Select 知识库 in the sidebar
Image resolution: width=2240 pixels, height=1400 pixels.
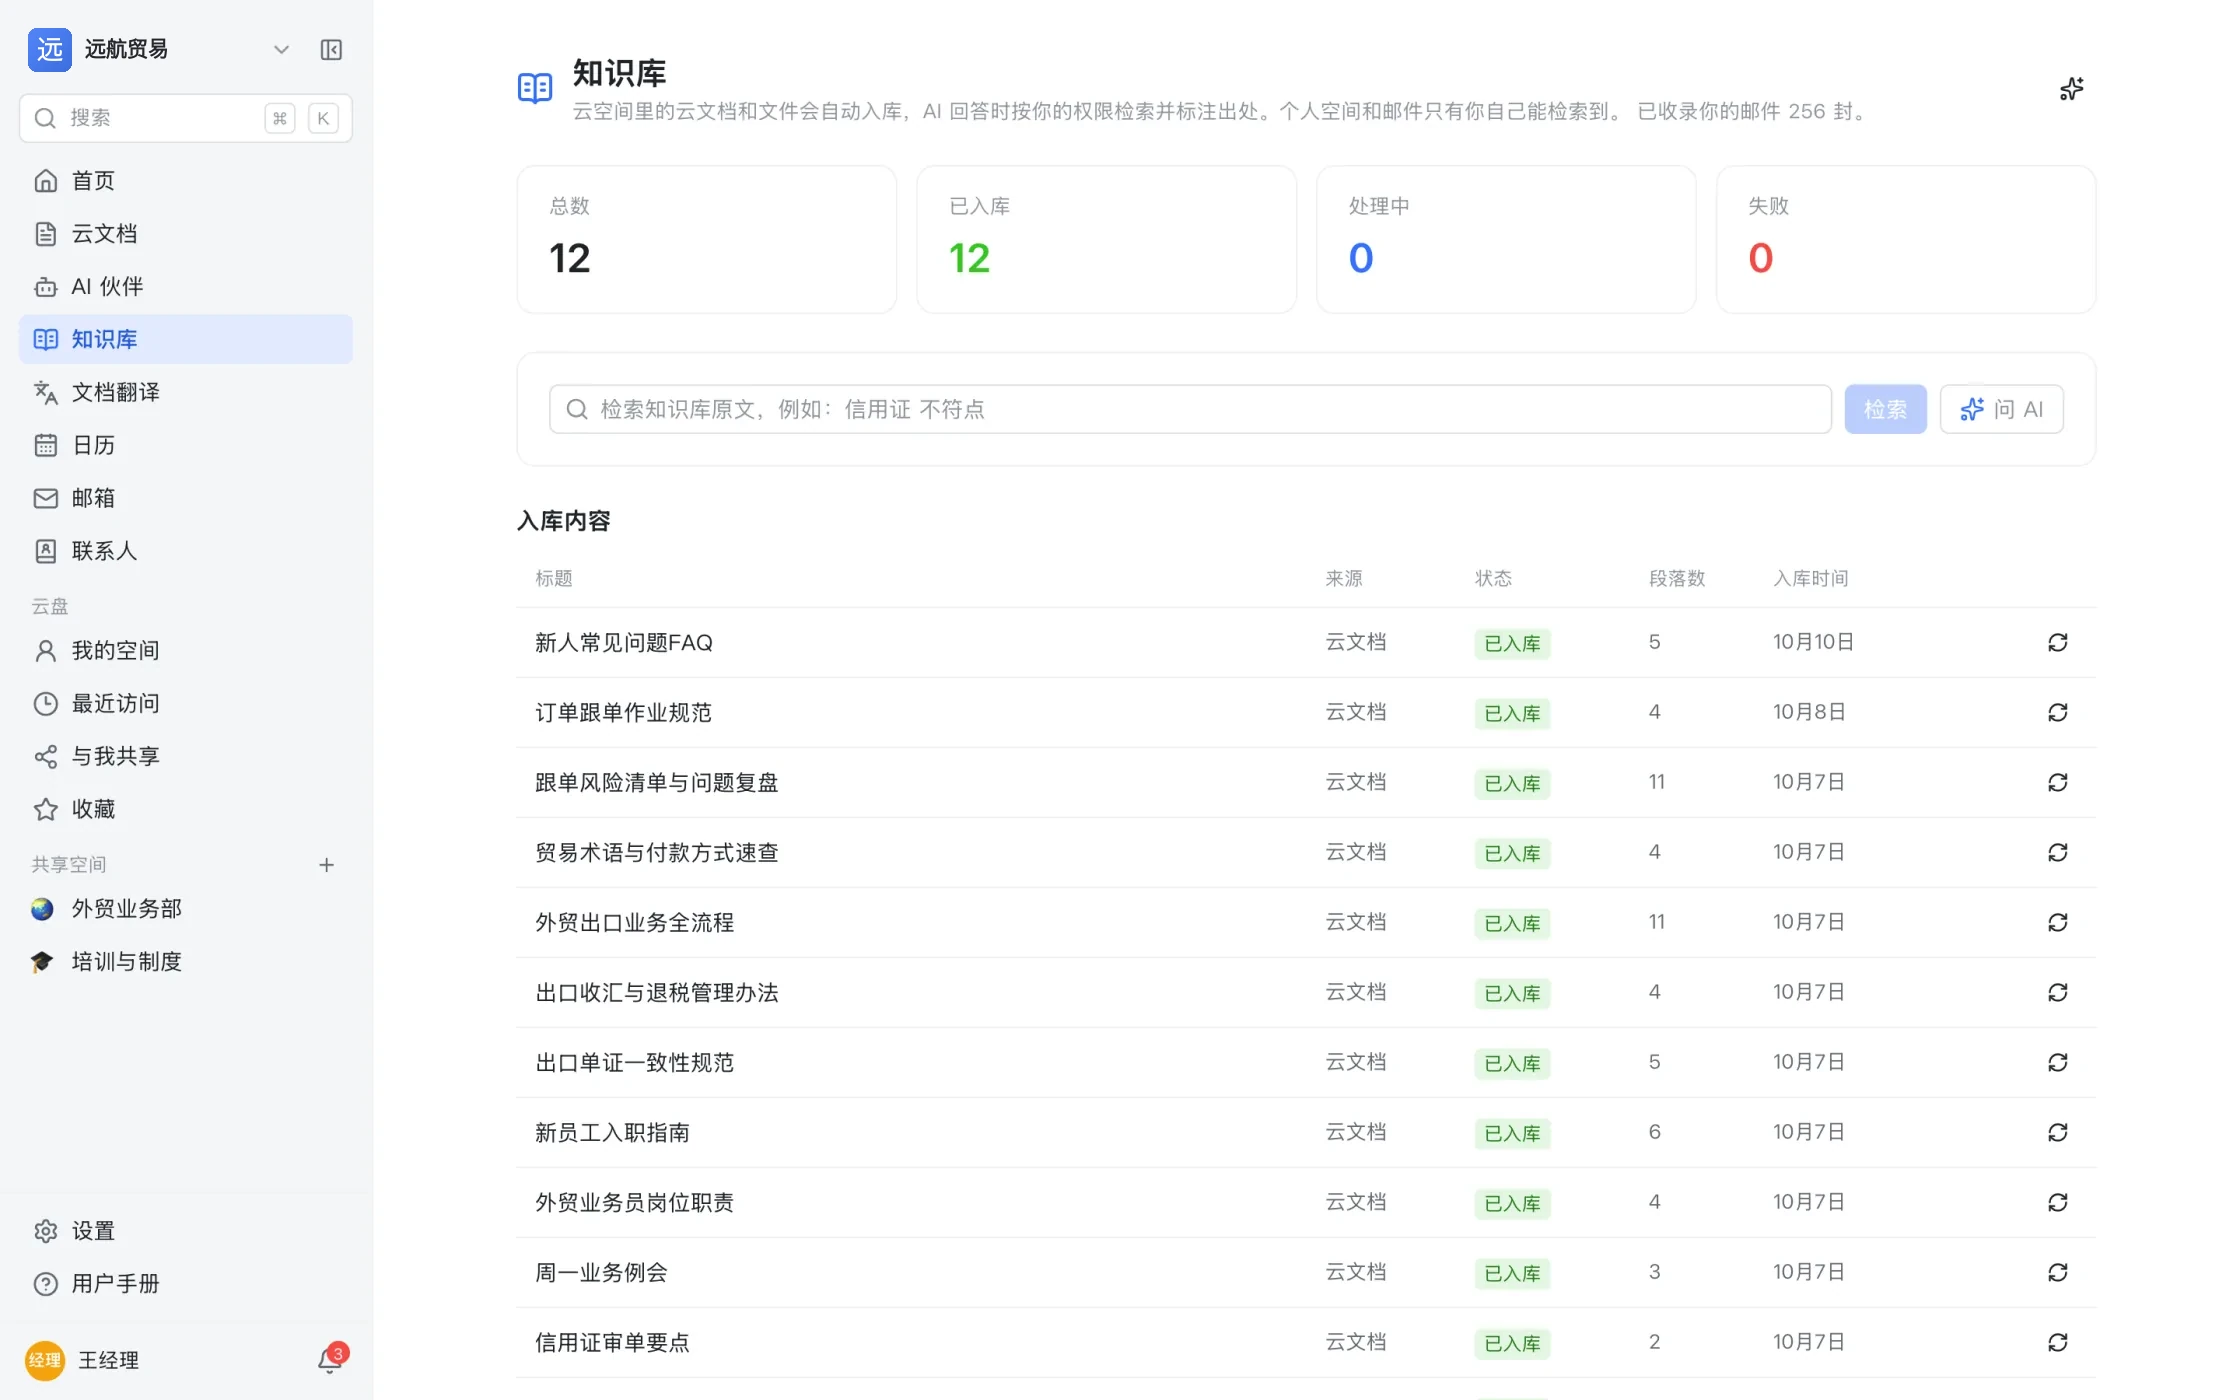tap(186, 339)
